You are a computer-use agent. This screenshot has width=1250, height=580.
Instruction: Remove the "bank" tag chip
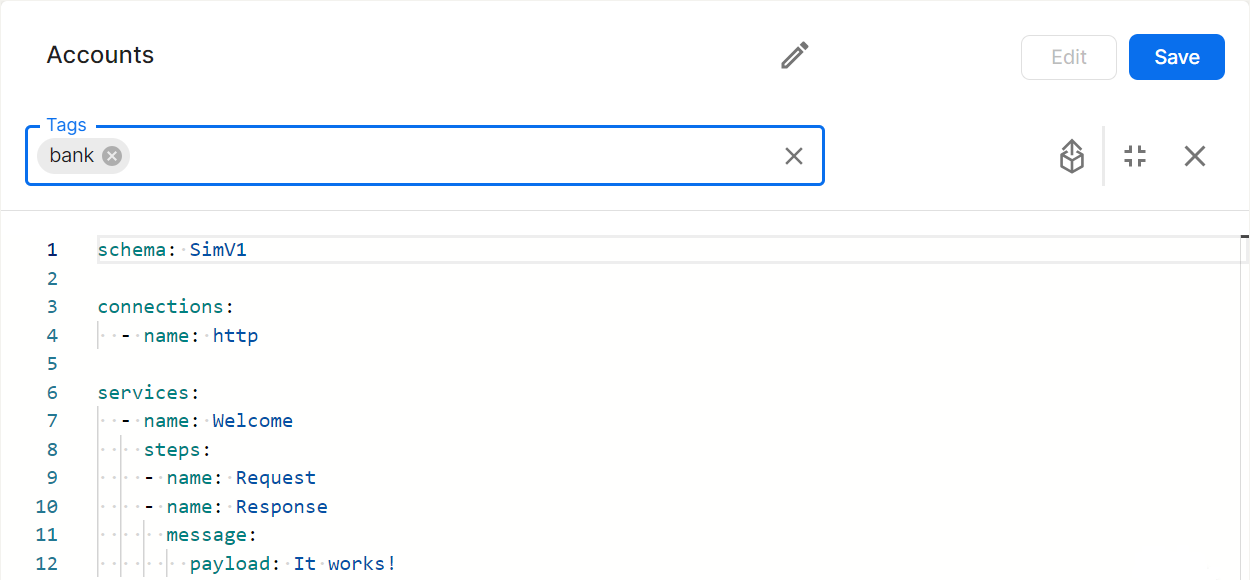(112, 156)
